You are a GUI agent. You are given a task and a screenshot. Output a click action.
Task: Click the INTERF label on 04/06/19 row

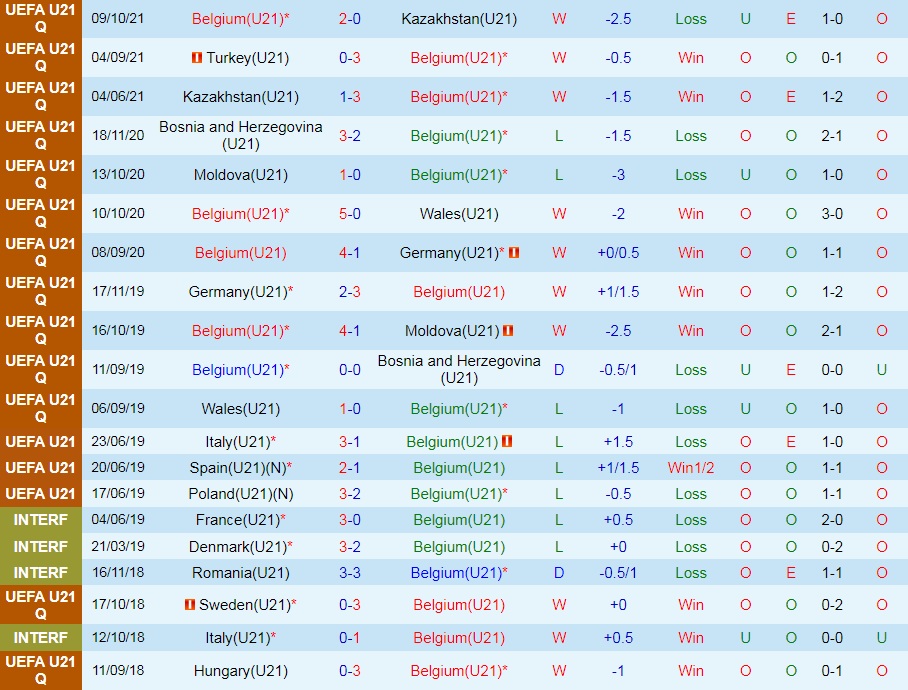pos(41,520)
